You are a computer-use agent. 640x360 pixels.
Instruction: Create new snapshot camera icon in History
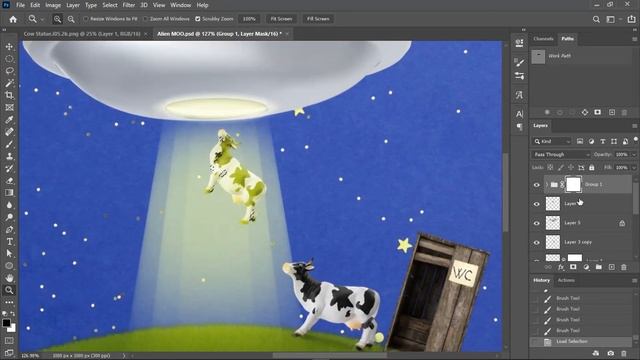pyautogui.click(x=611, y=353)
